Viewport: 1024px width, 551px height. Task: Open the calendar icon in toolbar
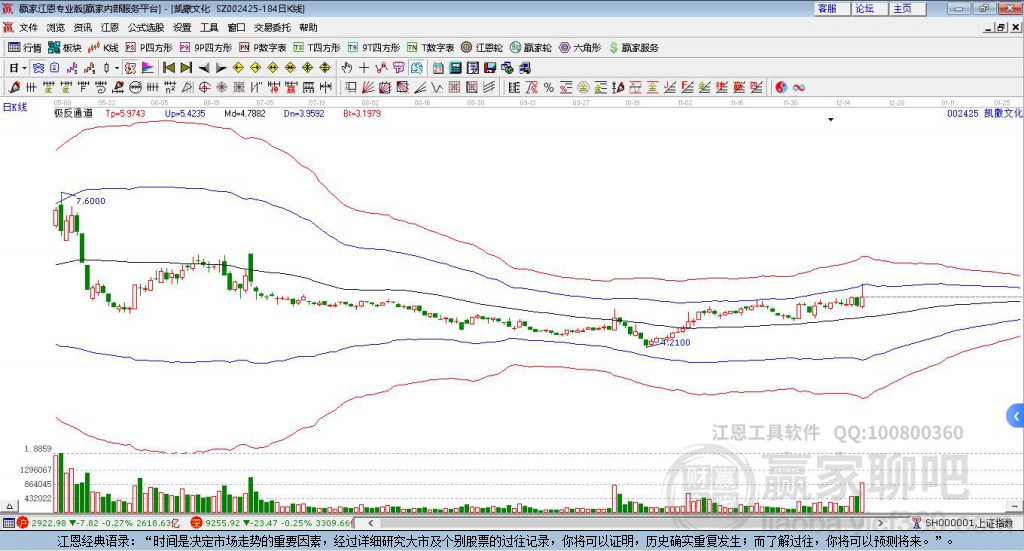point(438,68)
